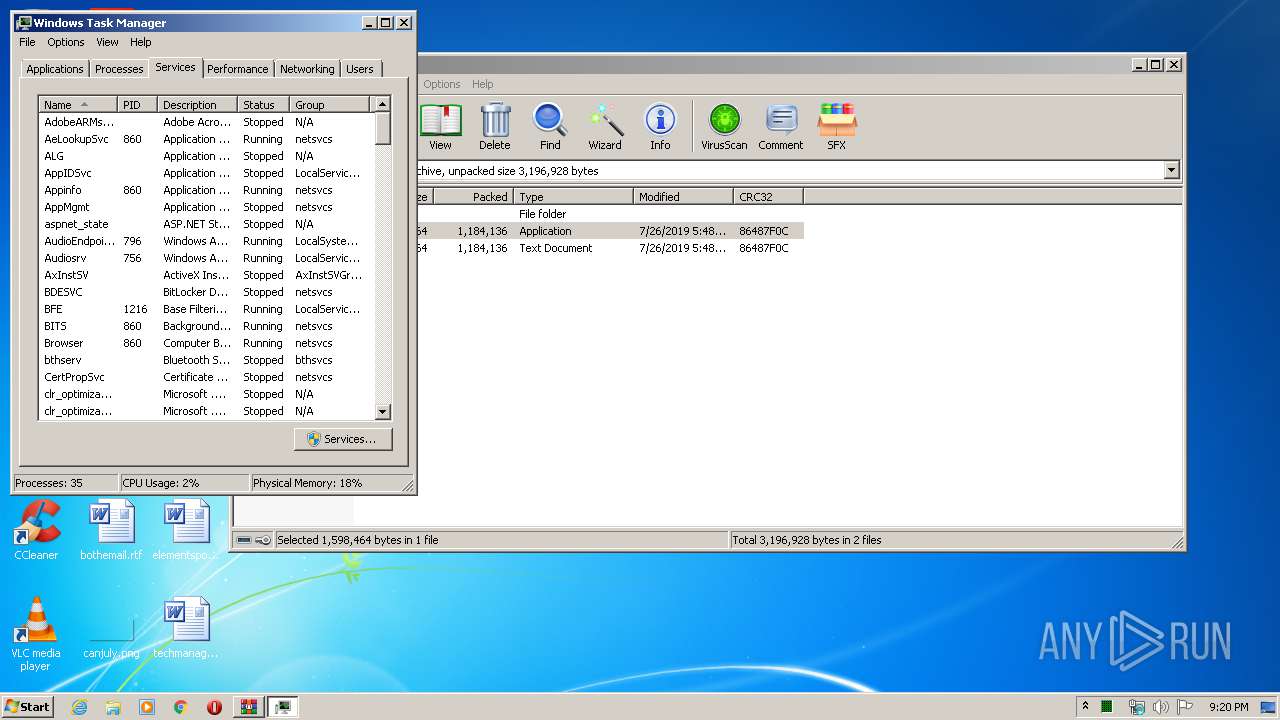Switch to Performance tab

[x=238, y=69]
